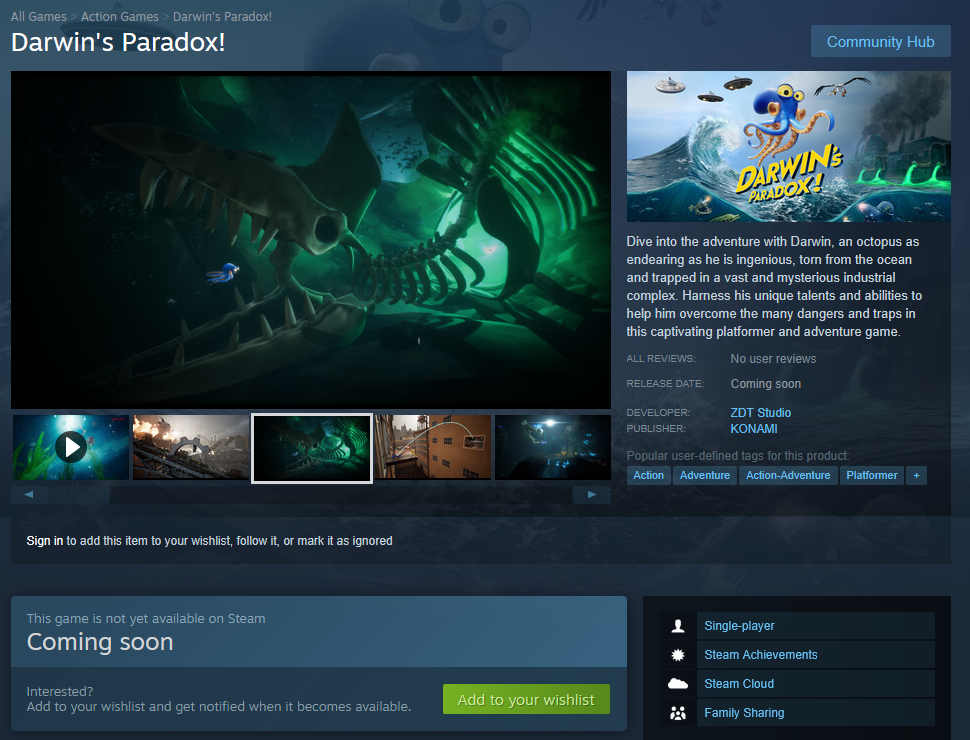Click the thumbnail strip scrollbar handle

click(79, 494)
